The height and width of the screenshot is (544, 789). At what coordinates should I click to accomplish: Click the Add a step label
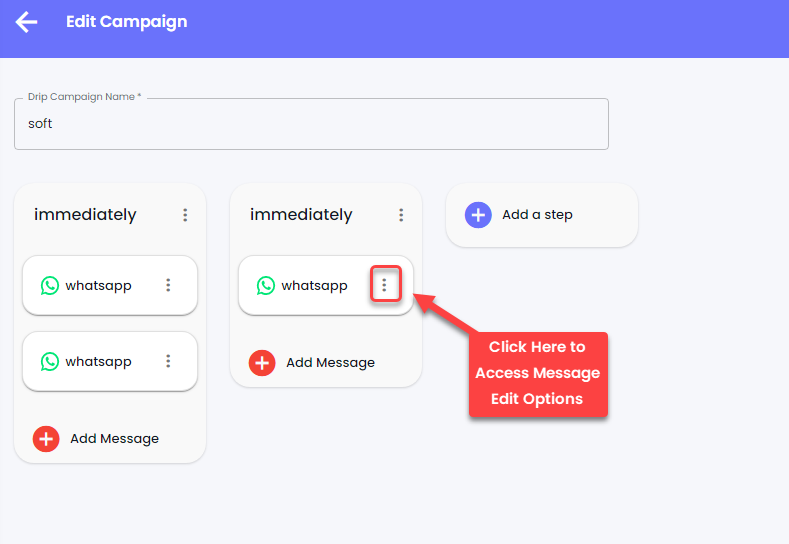tap(537, 215)
